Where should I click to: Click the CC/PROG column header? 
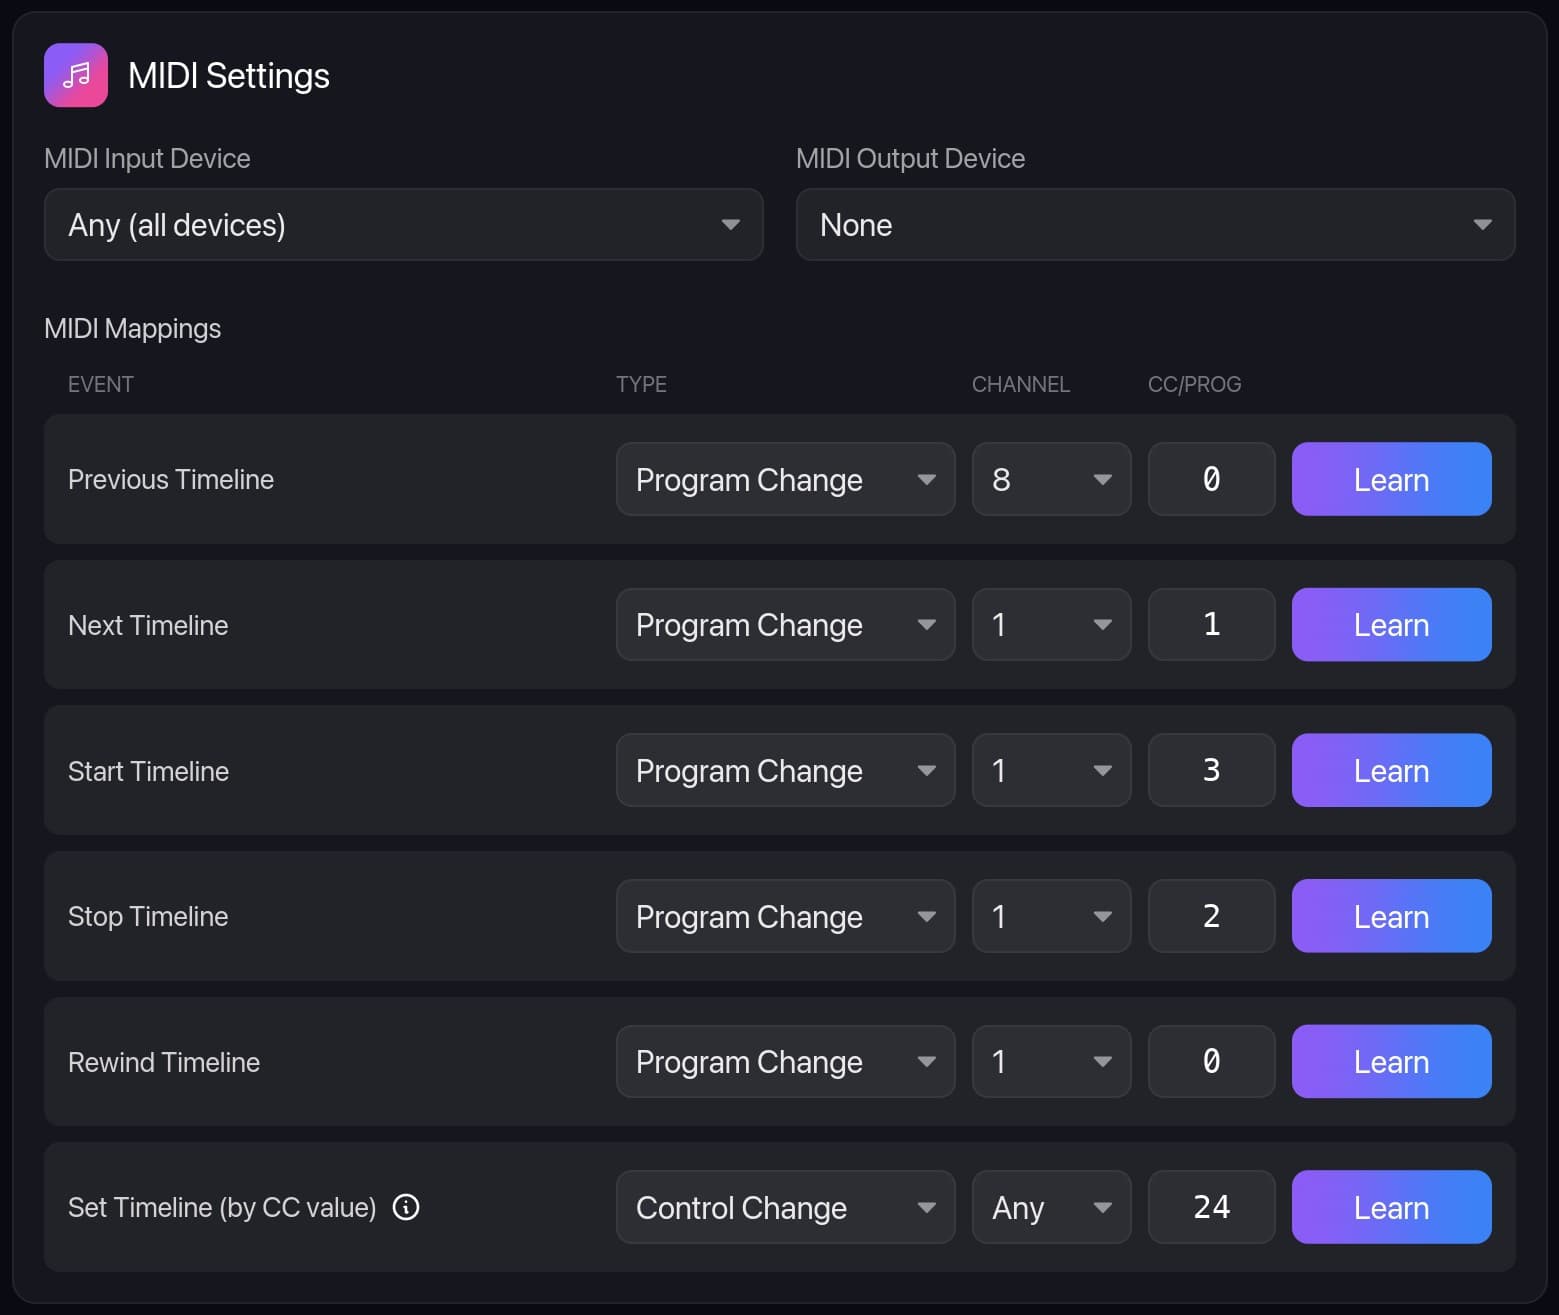1195,384
